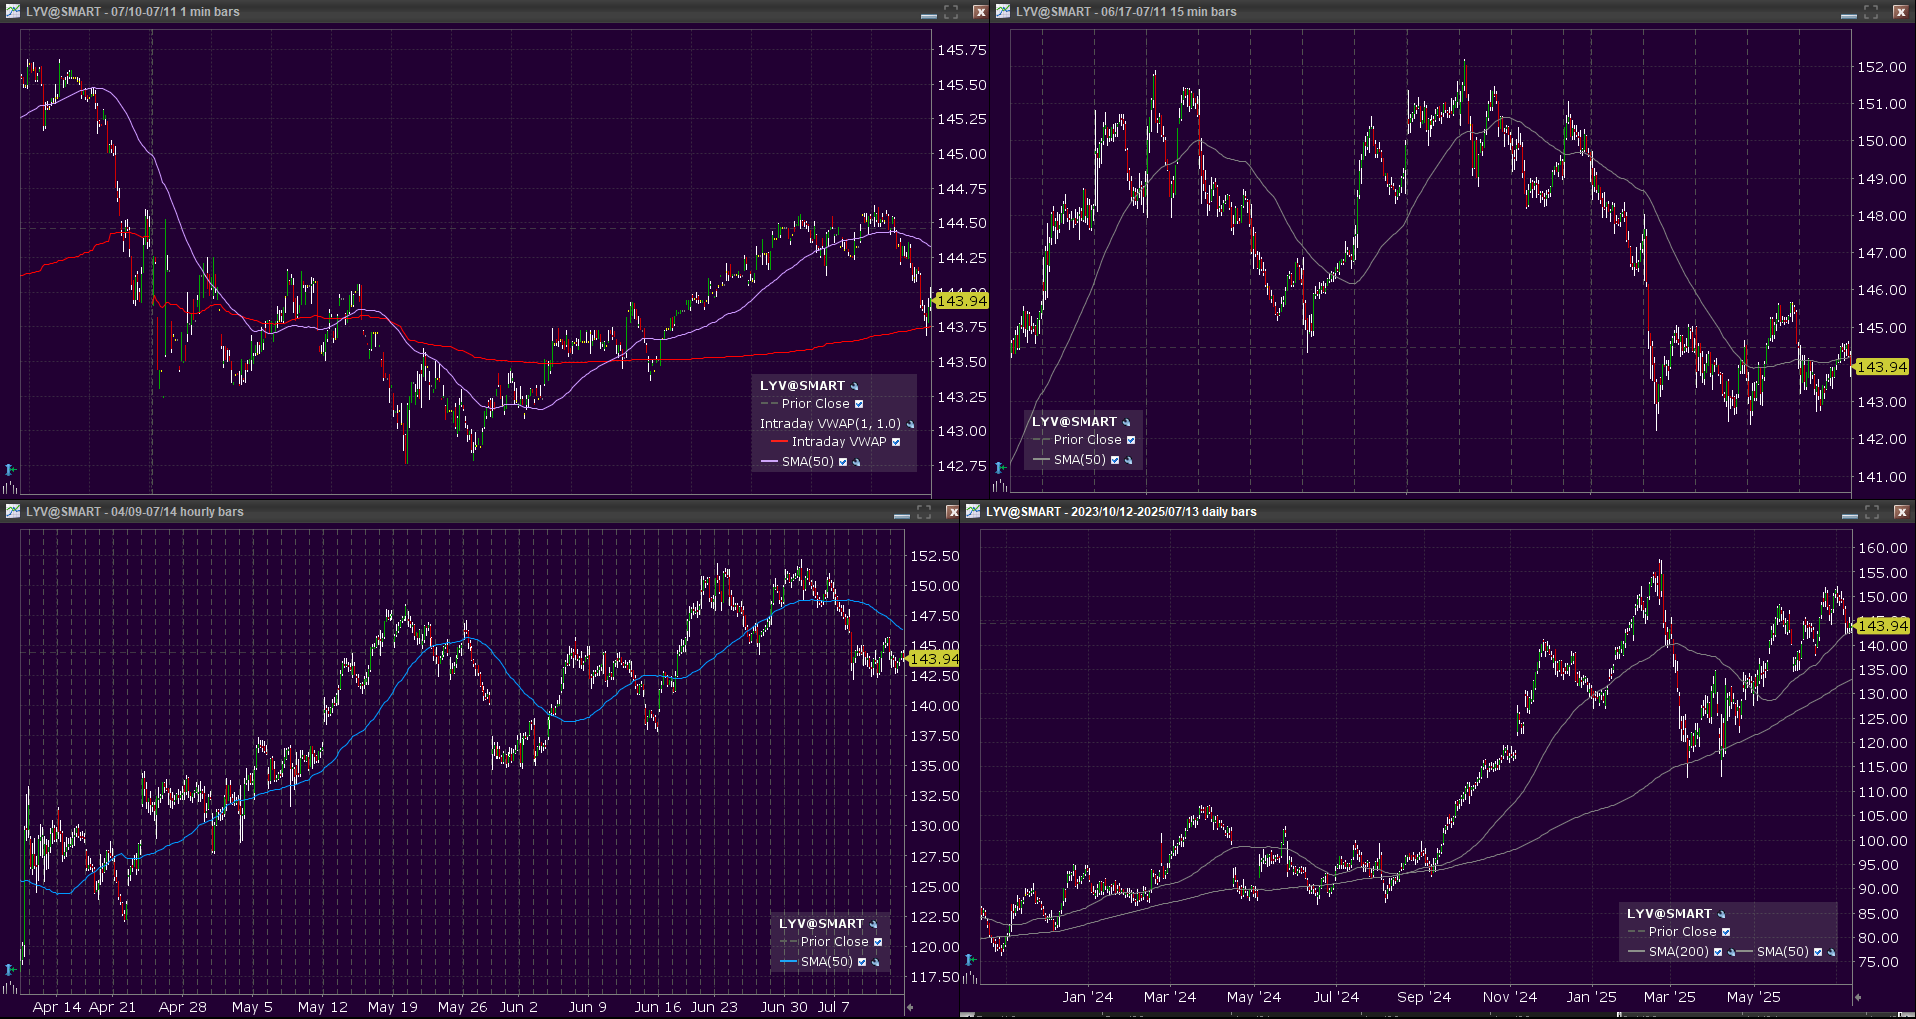
Task: Uncheck Intraday VWAP line in 1 min chart
Action: (896, 442)
